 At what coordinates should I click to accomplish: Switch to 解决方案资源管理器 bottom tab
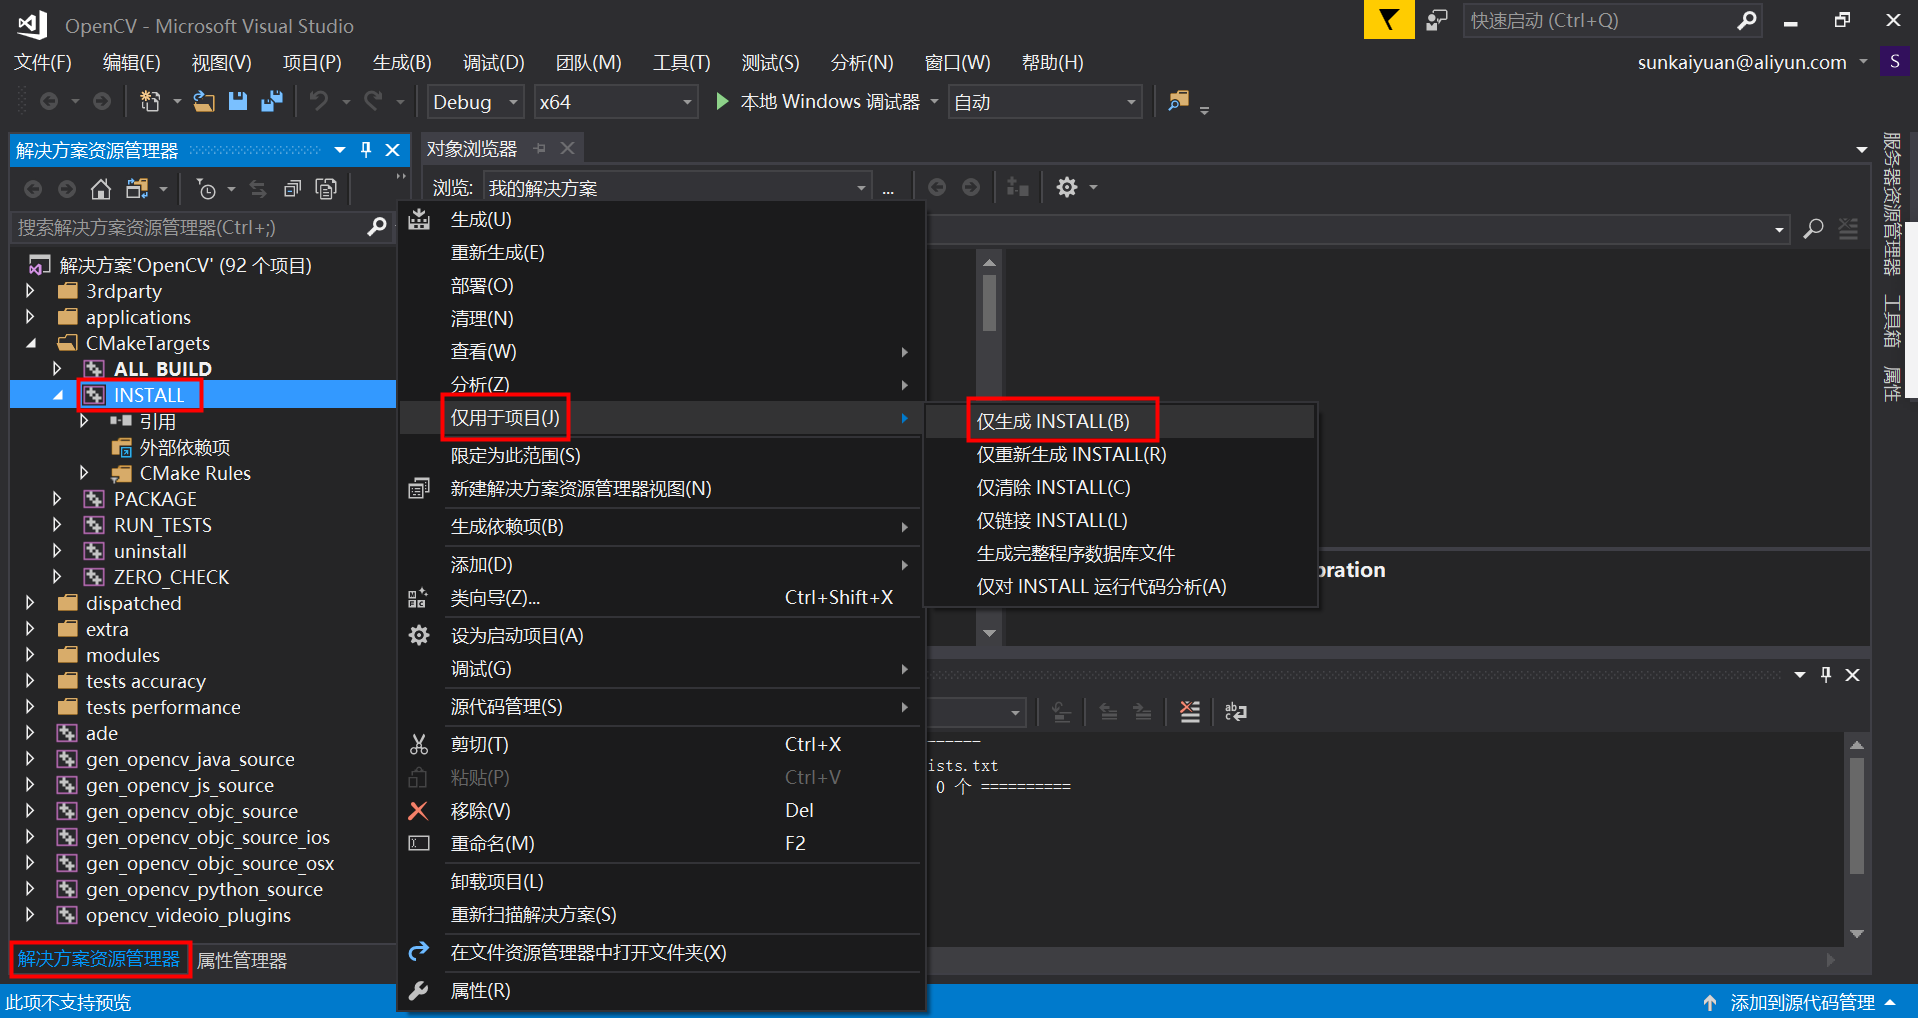99,959
